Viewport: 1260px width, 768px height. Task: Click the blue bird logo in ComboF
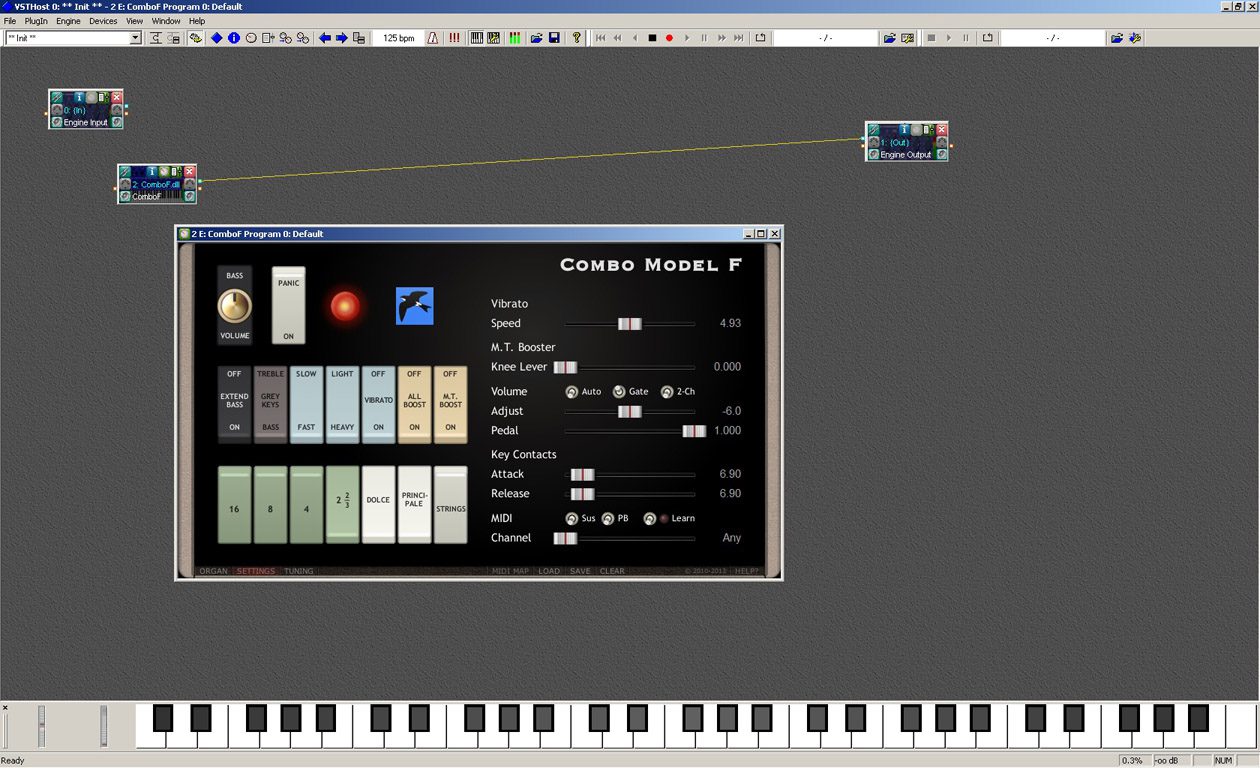coord(414,306)
